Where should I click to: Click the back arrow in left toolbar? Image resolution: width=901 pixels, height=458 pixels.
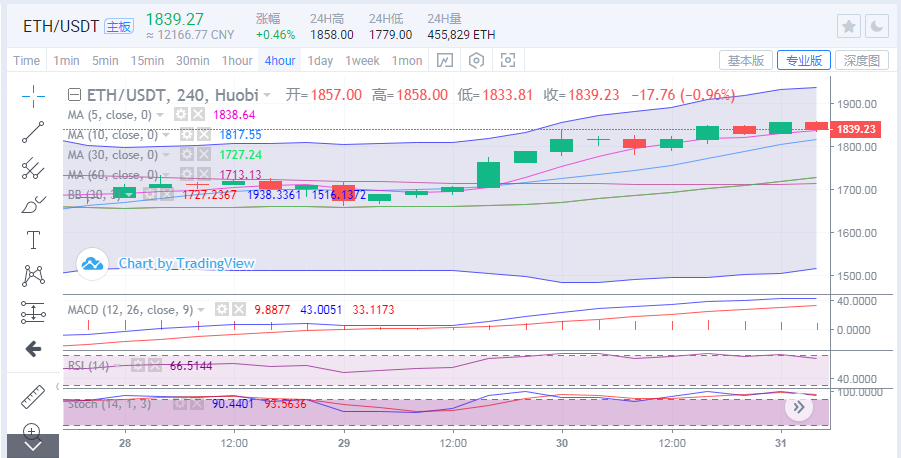[x=33, y=348]
